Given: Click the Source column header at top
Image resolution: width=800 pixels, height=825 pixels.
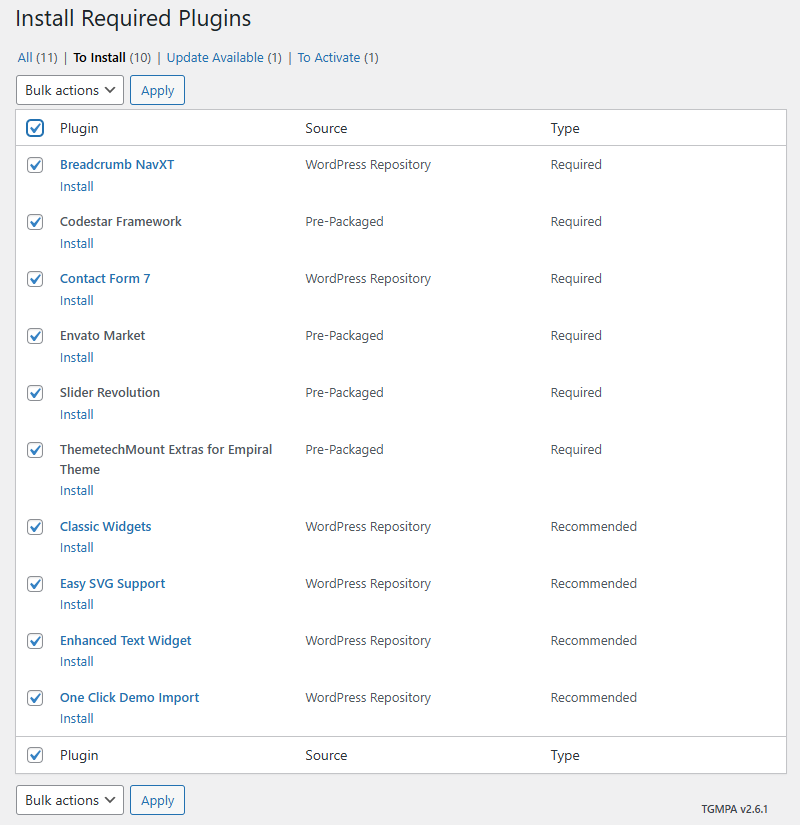Looking at the screenshot, I should pyautogui.click(x=326, y=128).
